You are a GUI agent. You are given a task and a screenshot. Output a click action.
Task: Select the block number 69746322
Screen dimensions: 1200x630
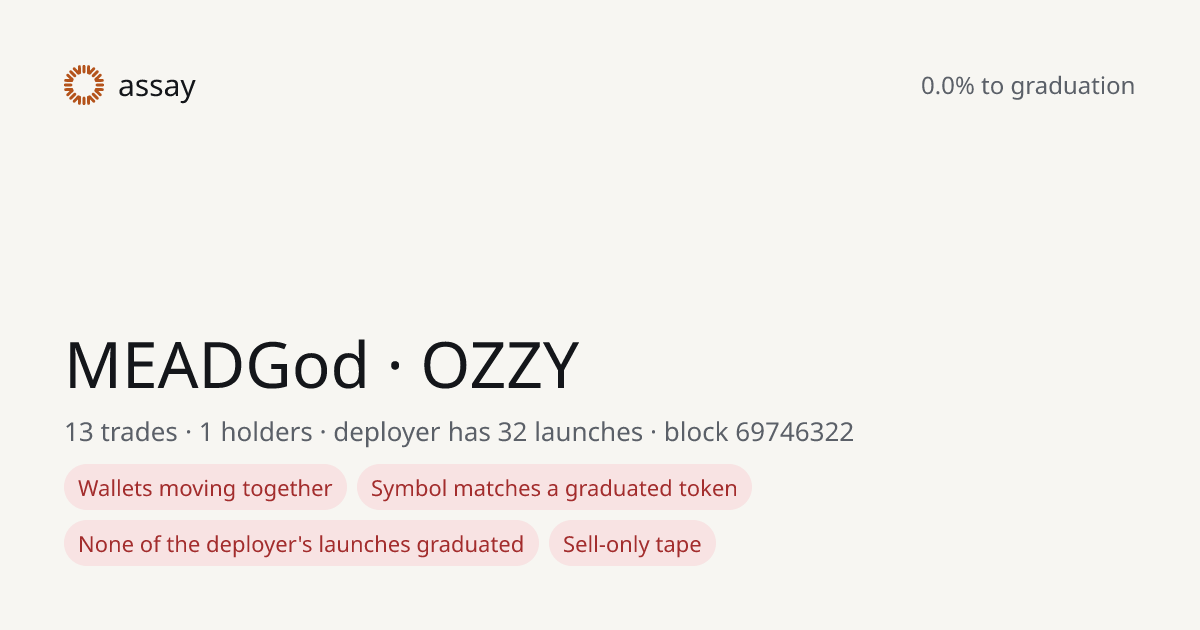pyautogui.click(x=795, y=432)
